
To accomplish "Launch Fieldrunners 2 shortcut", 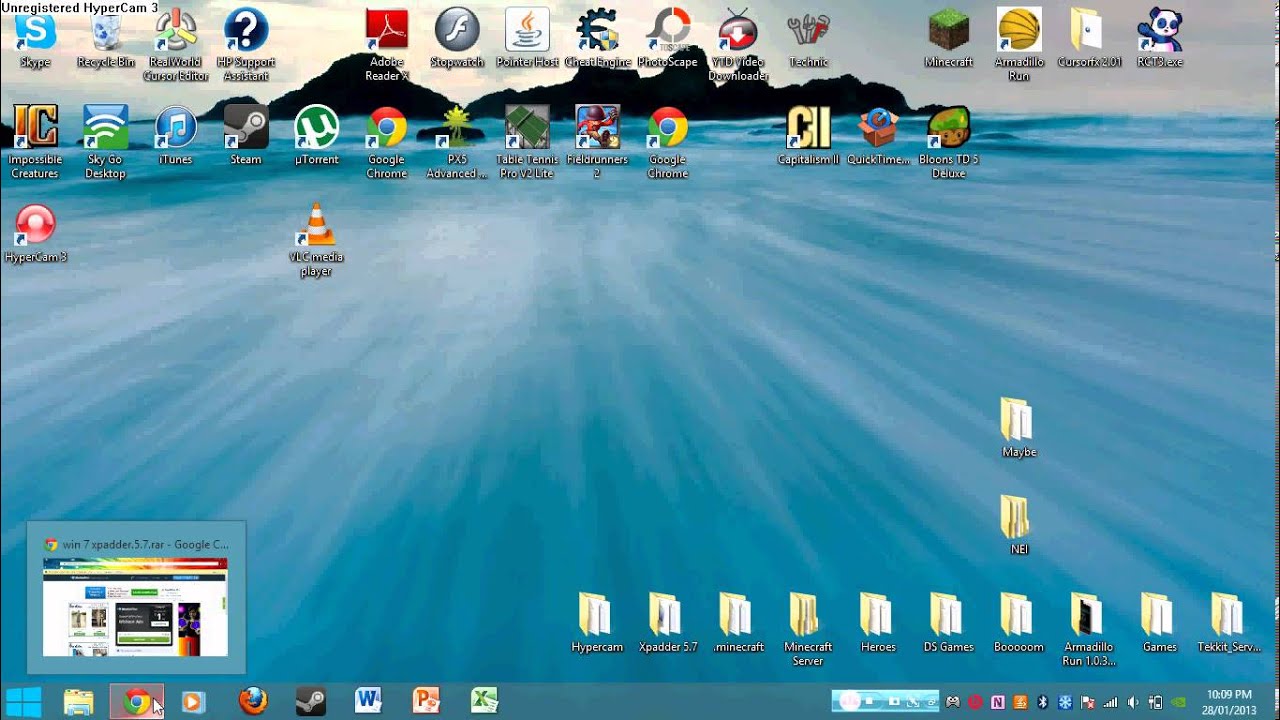I will click(x=597, y=142).
